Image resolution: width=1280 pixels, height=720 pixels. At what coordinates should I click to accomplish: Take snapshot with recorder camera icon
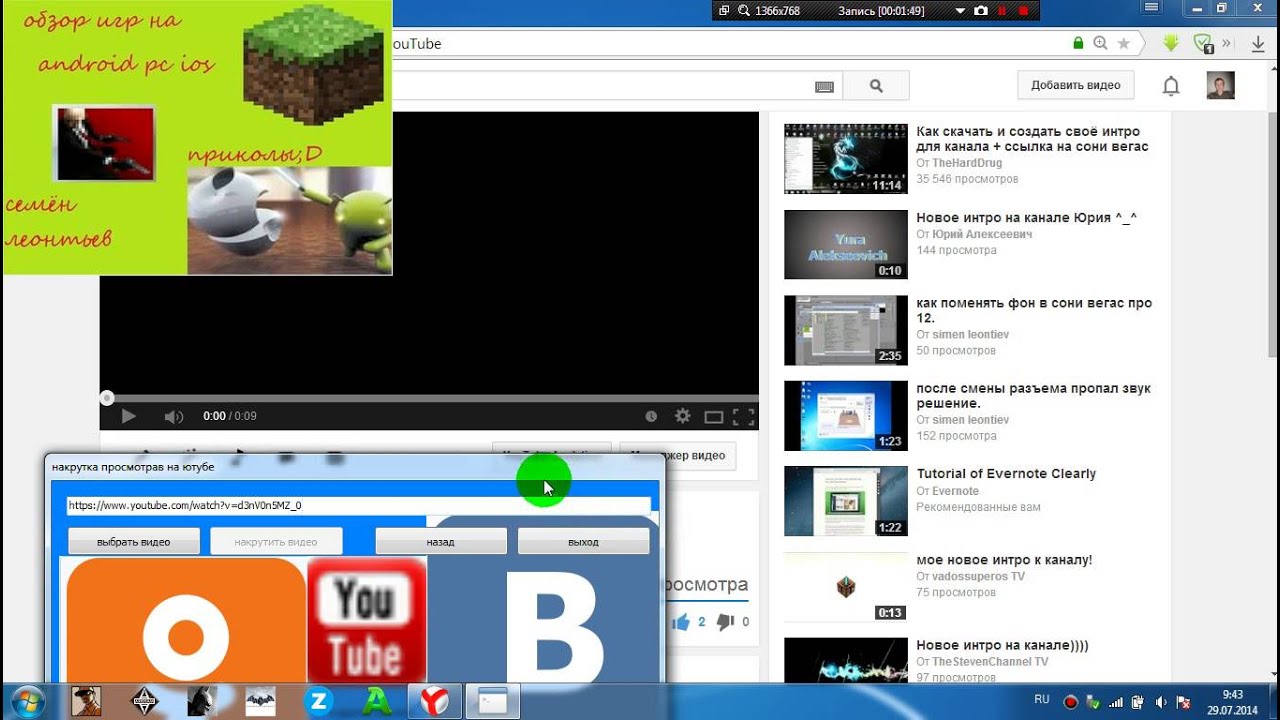981,10
